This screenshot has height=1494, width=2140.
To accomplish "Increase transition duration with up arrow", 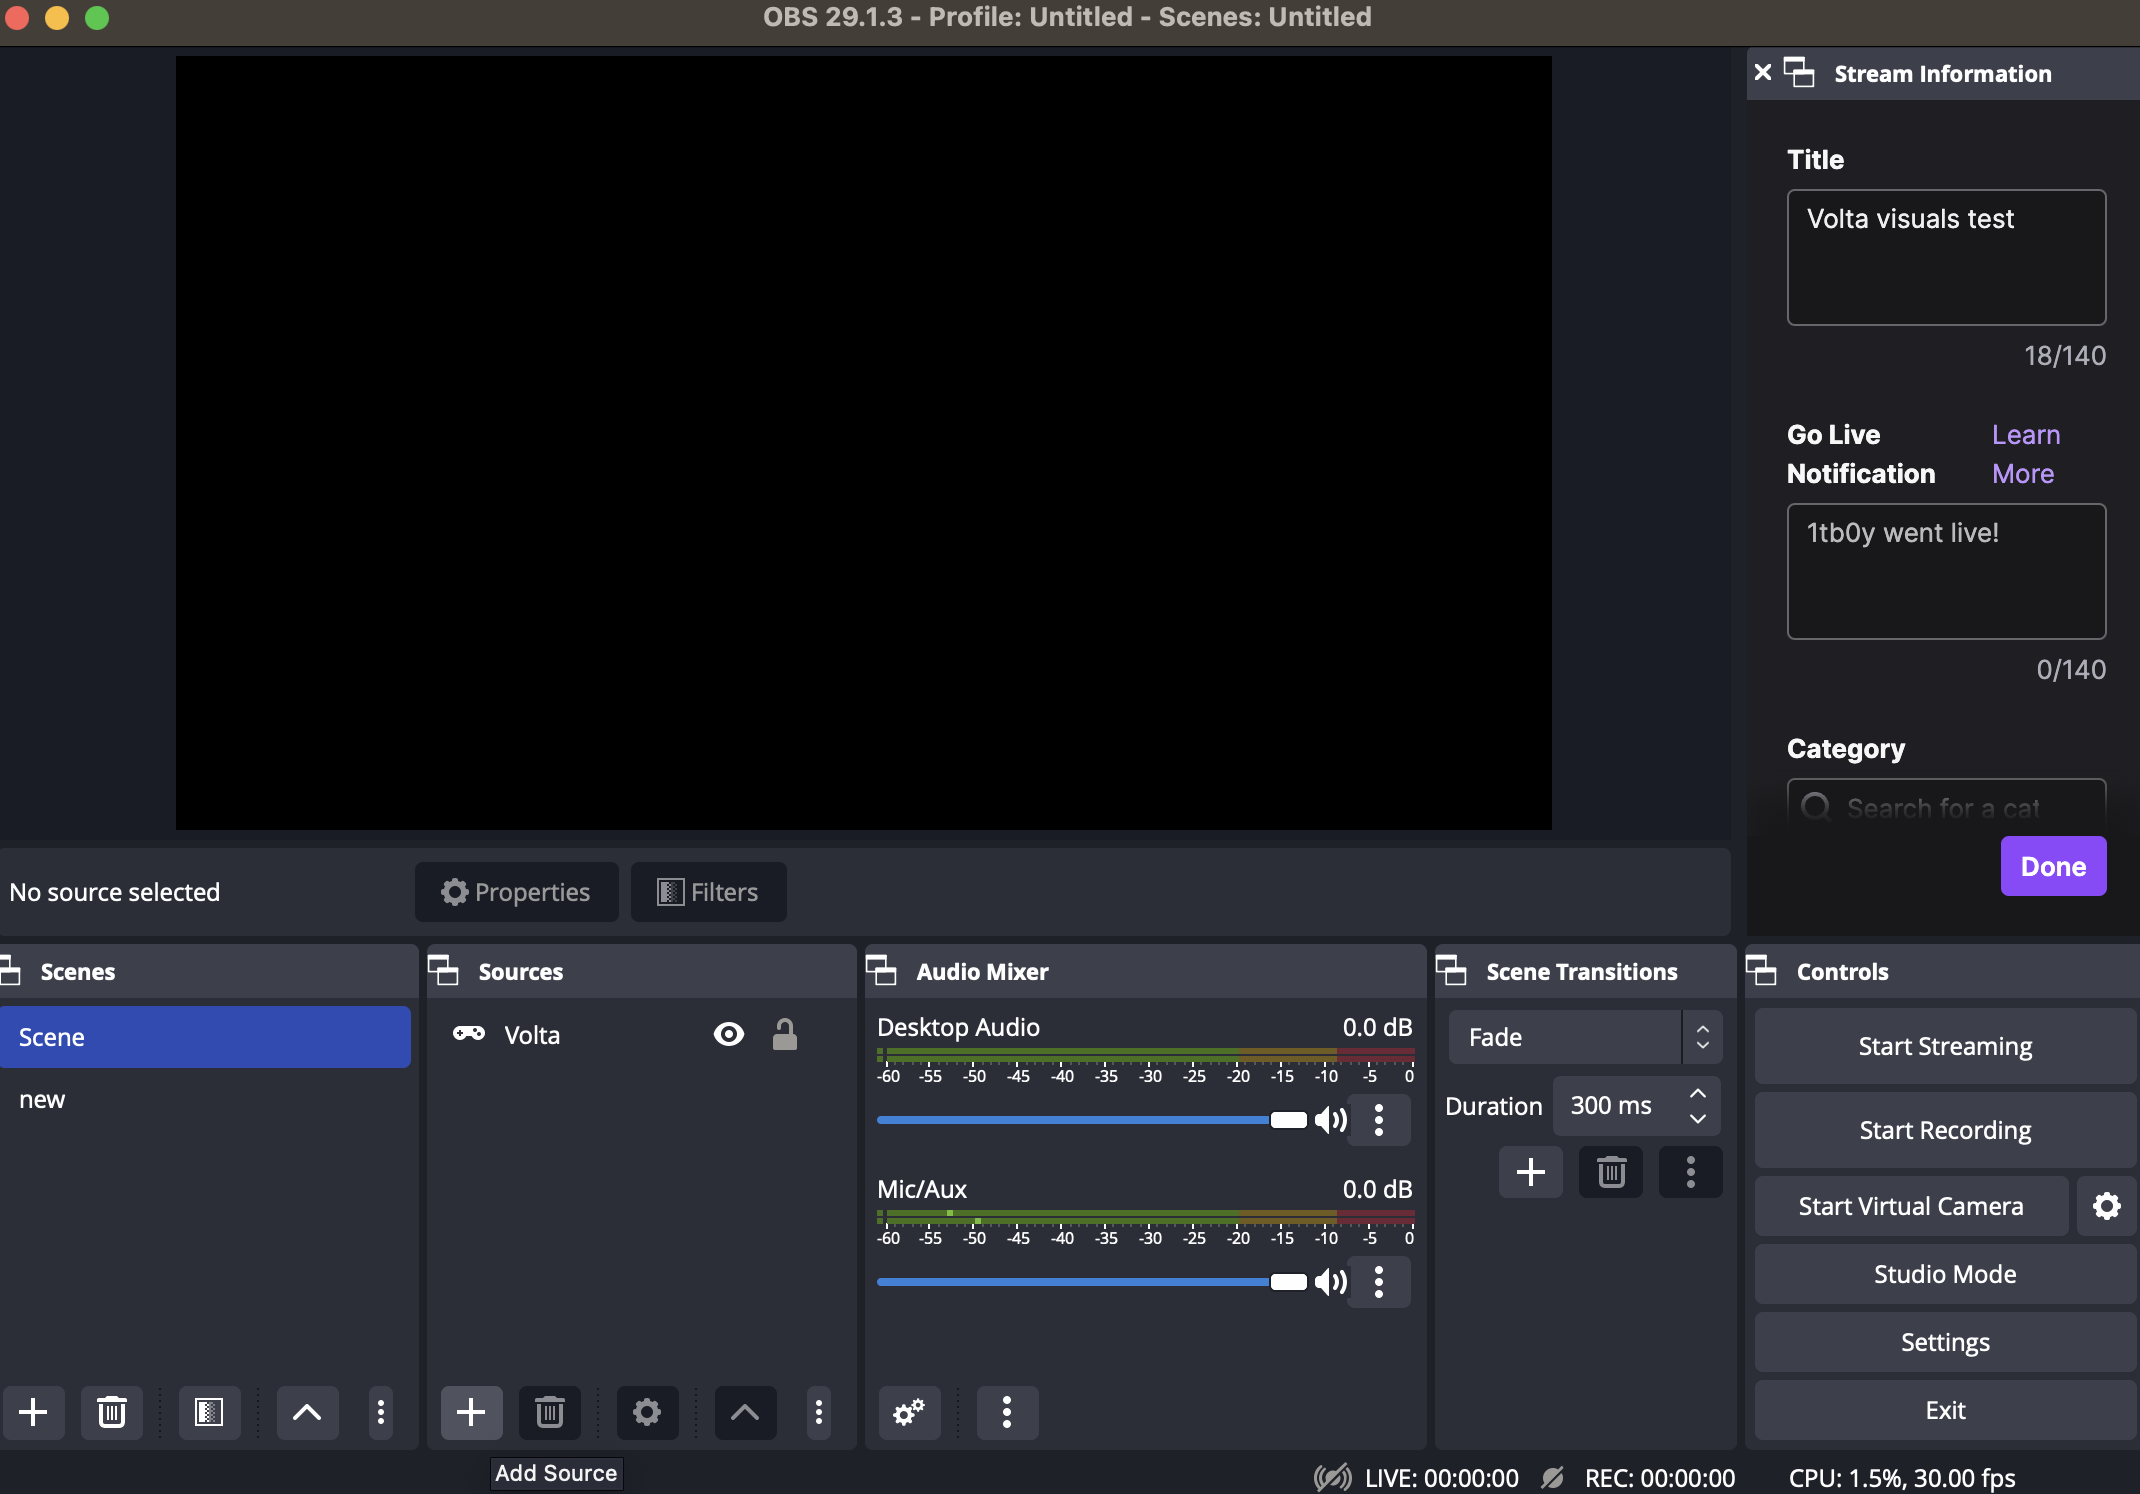I will (x=1698, y=1094).
